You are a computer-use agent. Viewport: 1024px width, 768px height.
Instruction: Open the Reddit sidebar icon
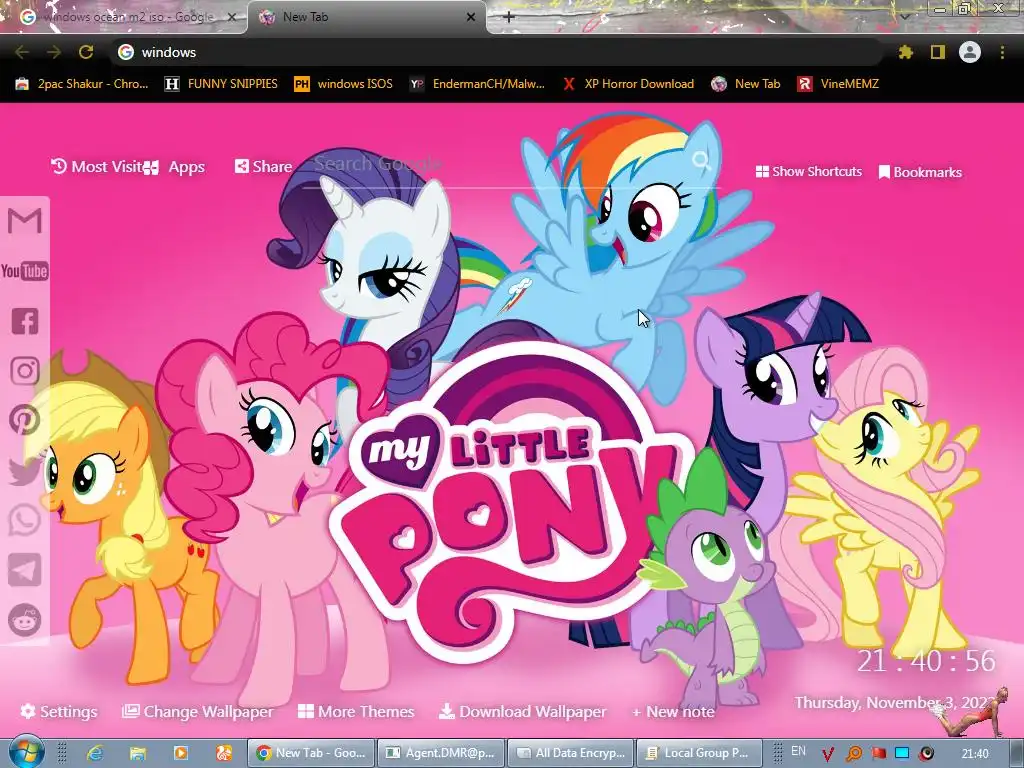click(25, 620)
